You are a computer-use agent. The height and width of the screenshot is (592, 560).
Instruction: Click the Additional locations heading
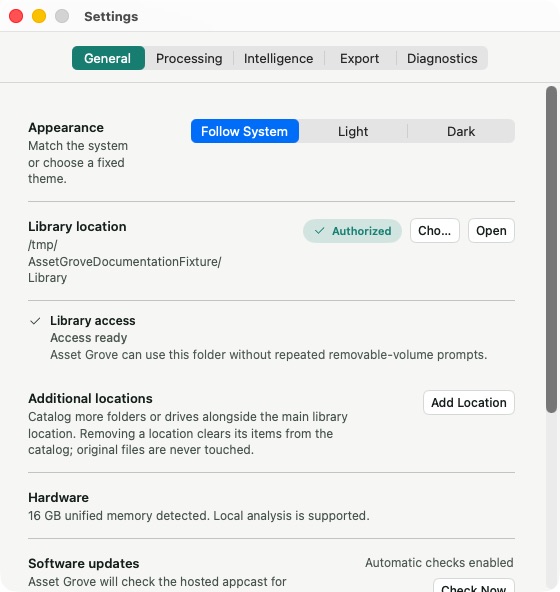tap(90, 398)
